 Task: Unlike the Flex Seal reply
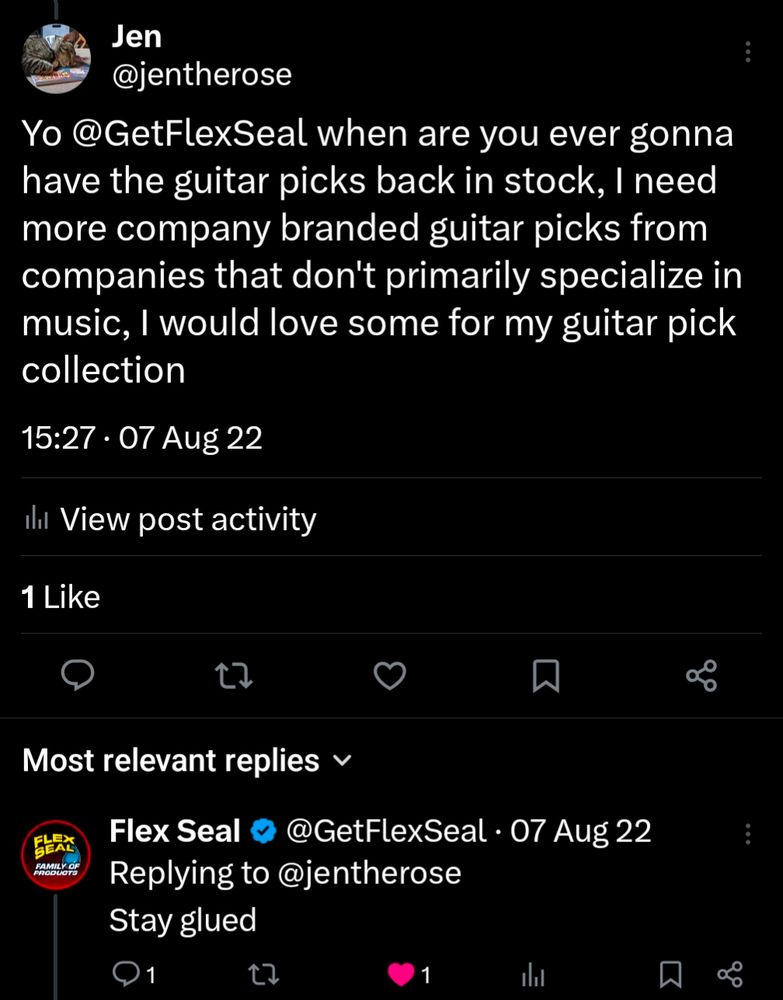pyautogui.click(x=400, y=973)
